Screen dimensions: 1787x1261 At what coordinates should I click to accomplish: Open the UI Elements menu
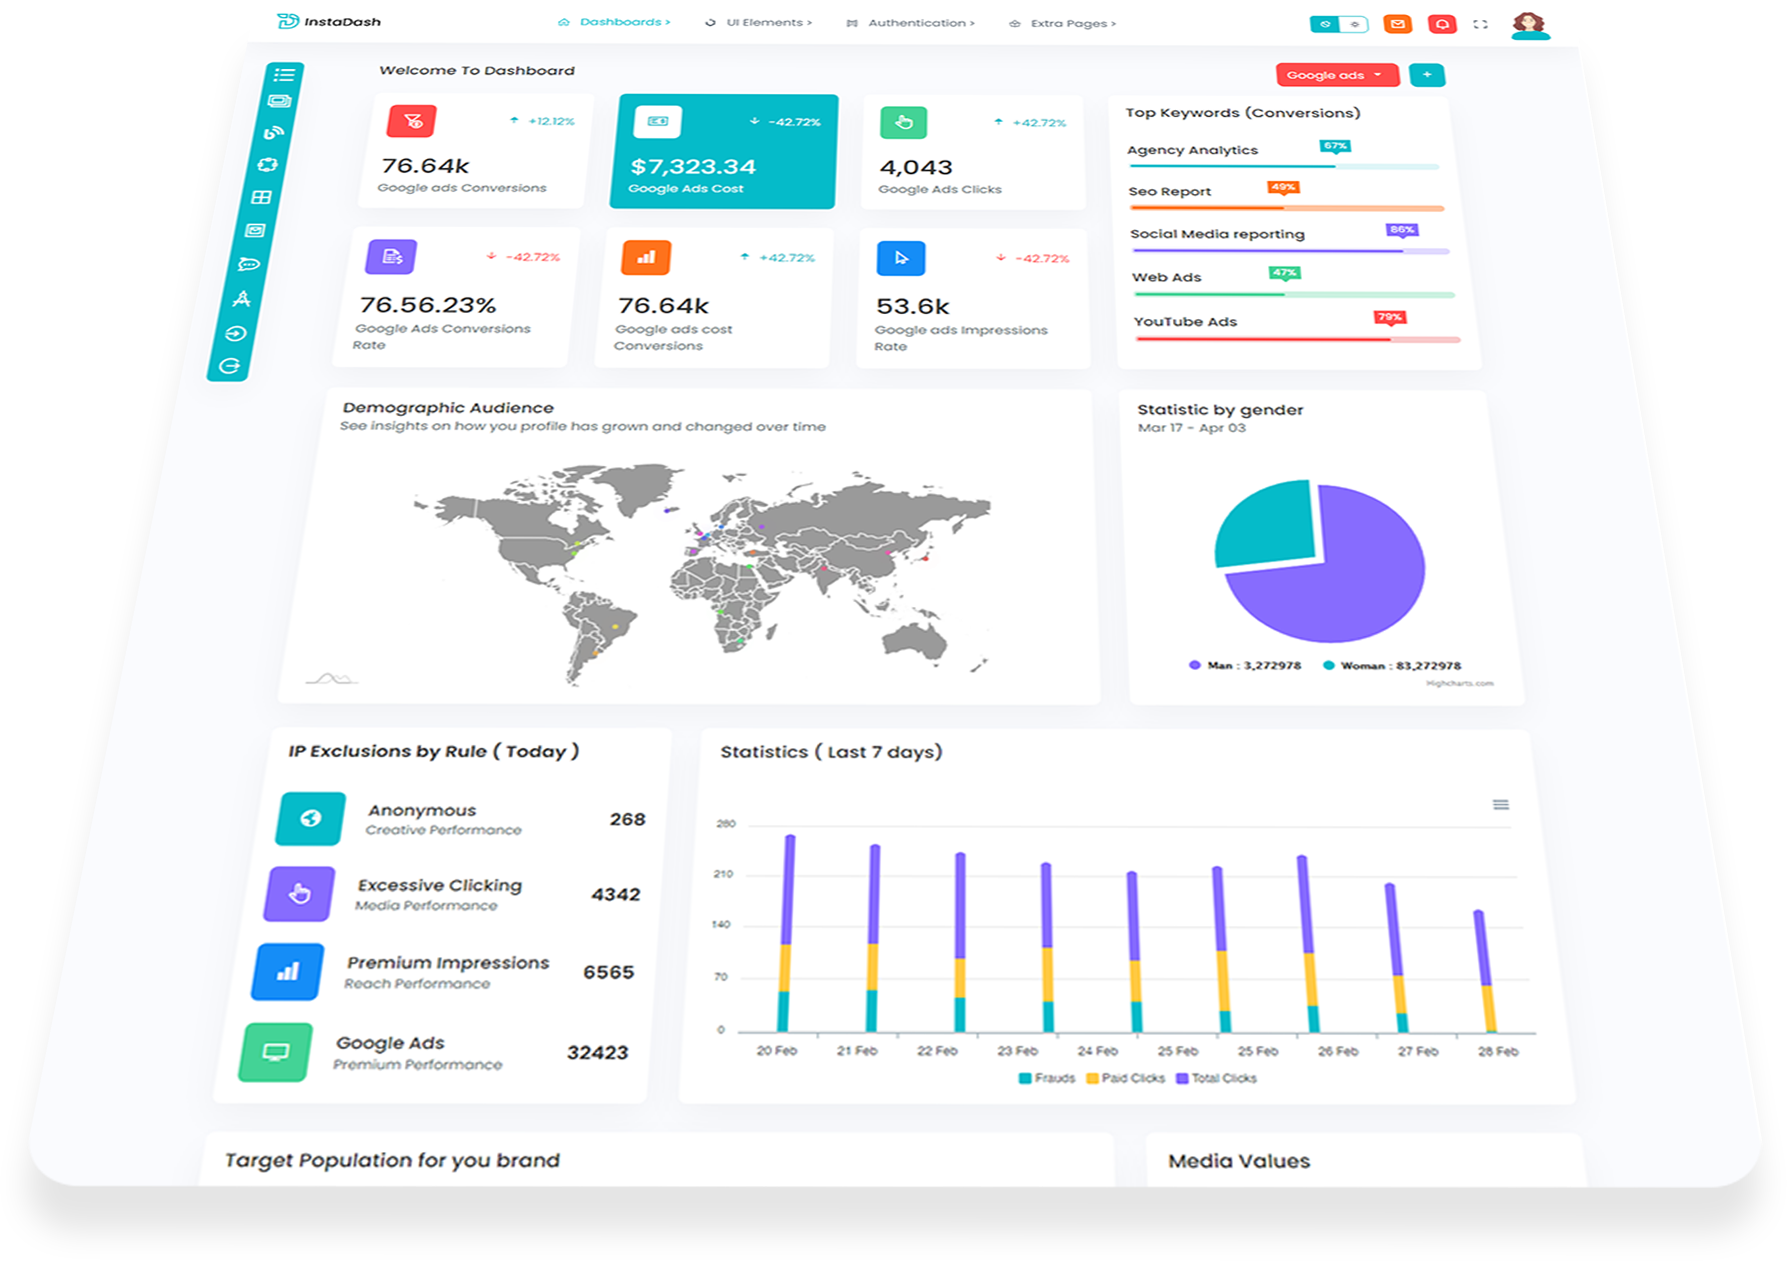(x=760, y=22)
